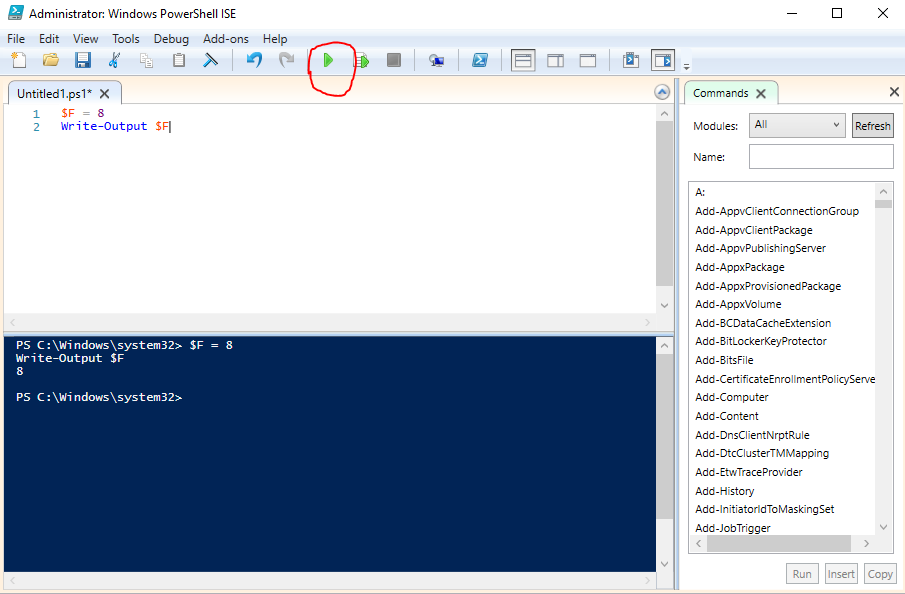Close the Commands add-on panel
This screenshot has height=594, width=905.
point(894,91)
